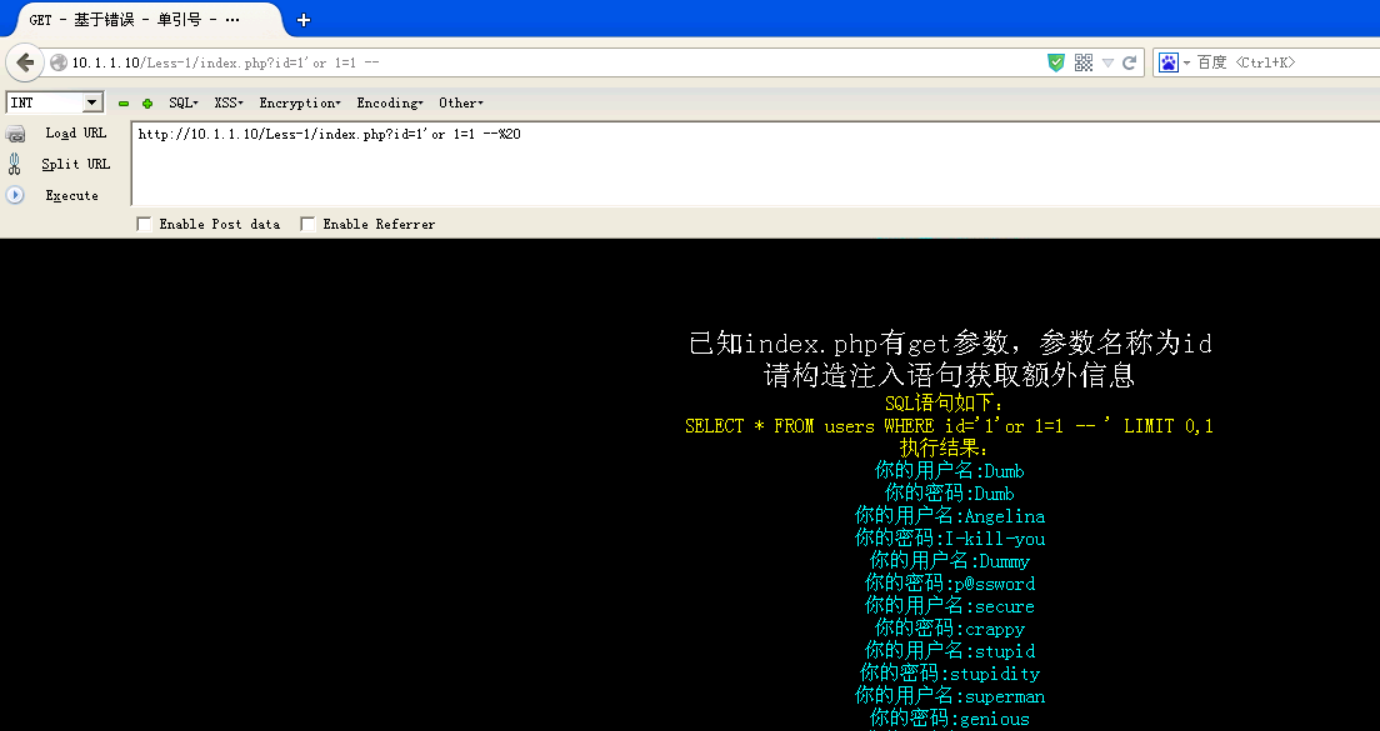This screenshot has width=1380, height=731.
Task: Click the Baidu paw search engine icon
Action: point(1168,63)
